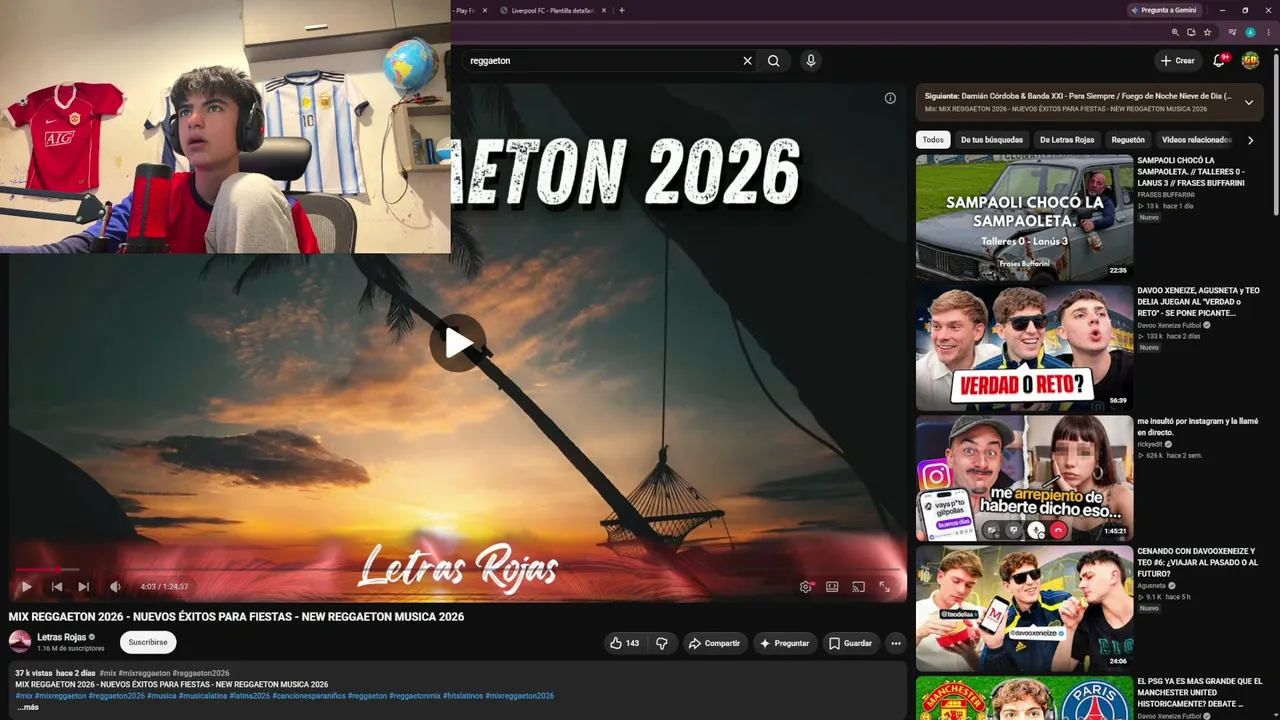Go to the previous video in the player
The width and height of the screenshot is (1280, 720).
click(57, 587)
